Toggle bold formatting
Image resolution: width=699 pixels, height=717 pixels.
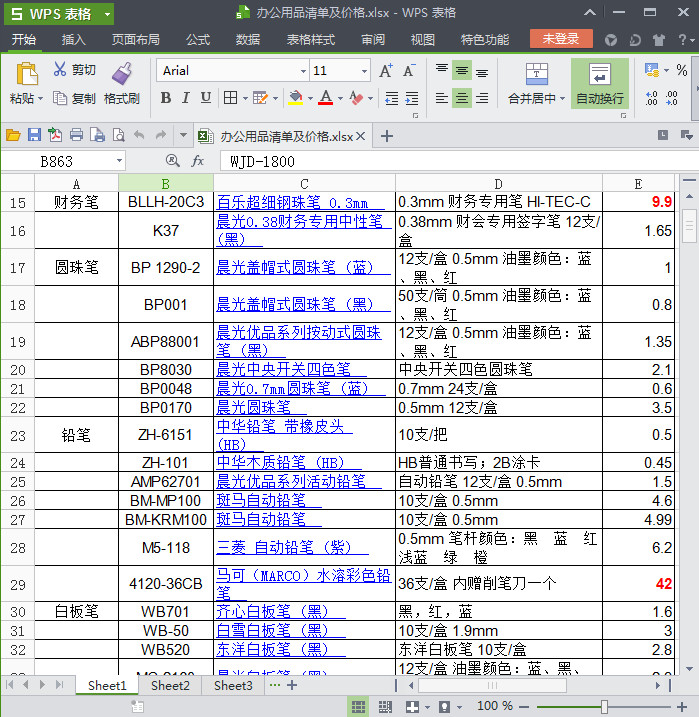coord(166,97)
